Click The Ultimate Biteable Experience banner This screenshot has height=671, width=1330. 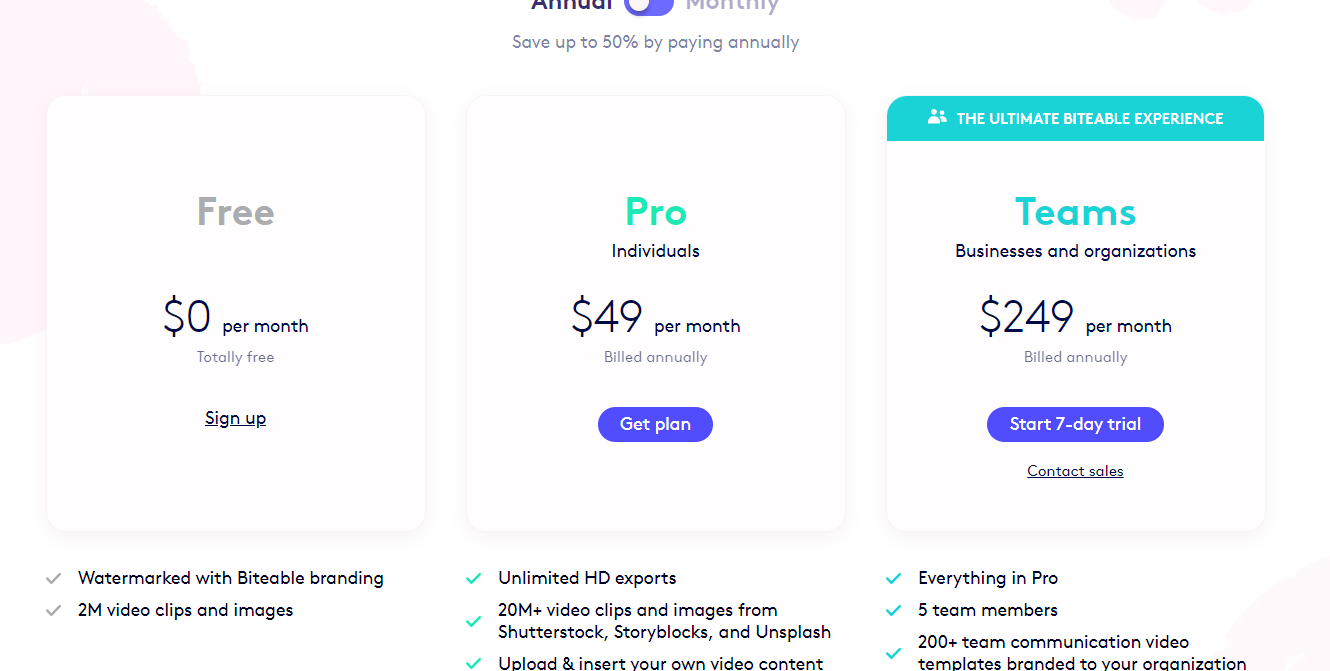point(1089,118)
